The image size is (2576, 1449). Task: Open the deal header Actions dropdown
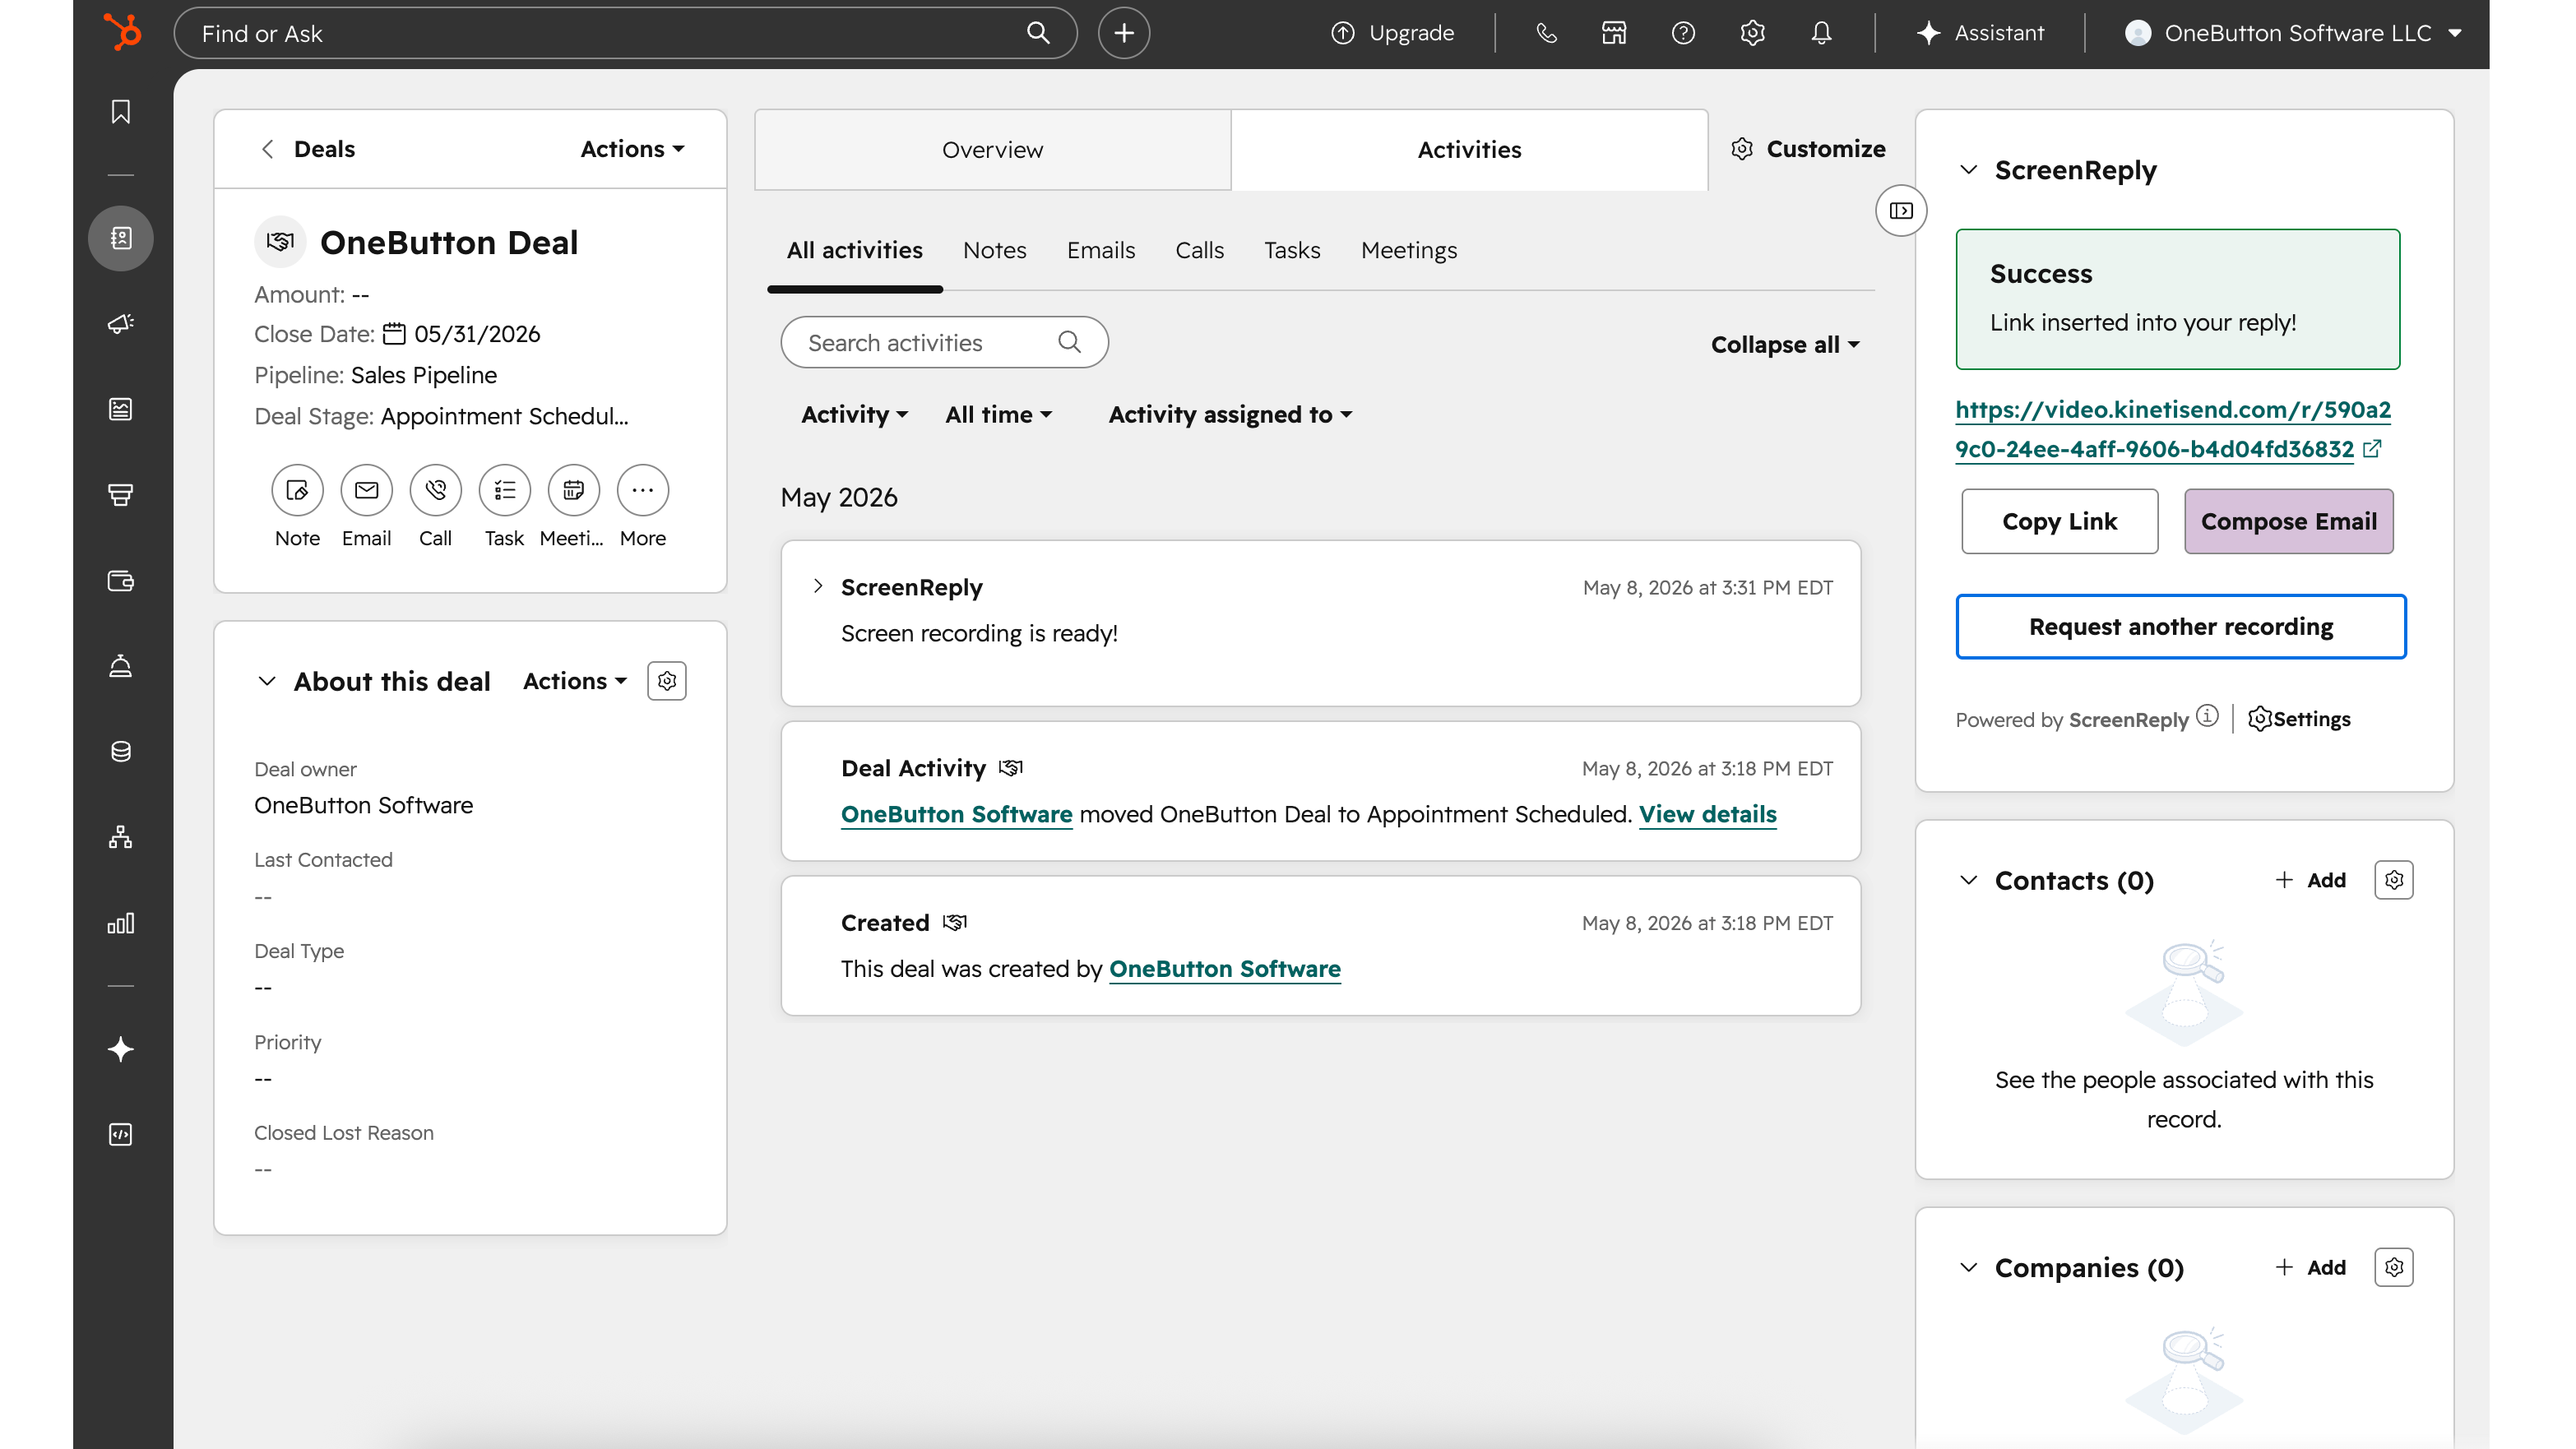633,149
